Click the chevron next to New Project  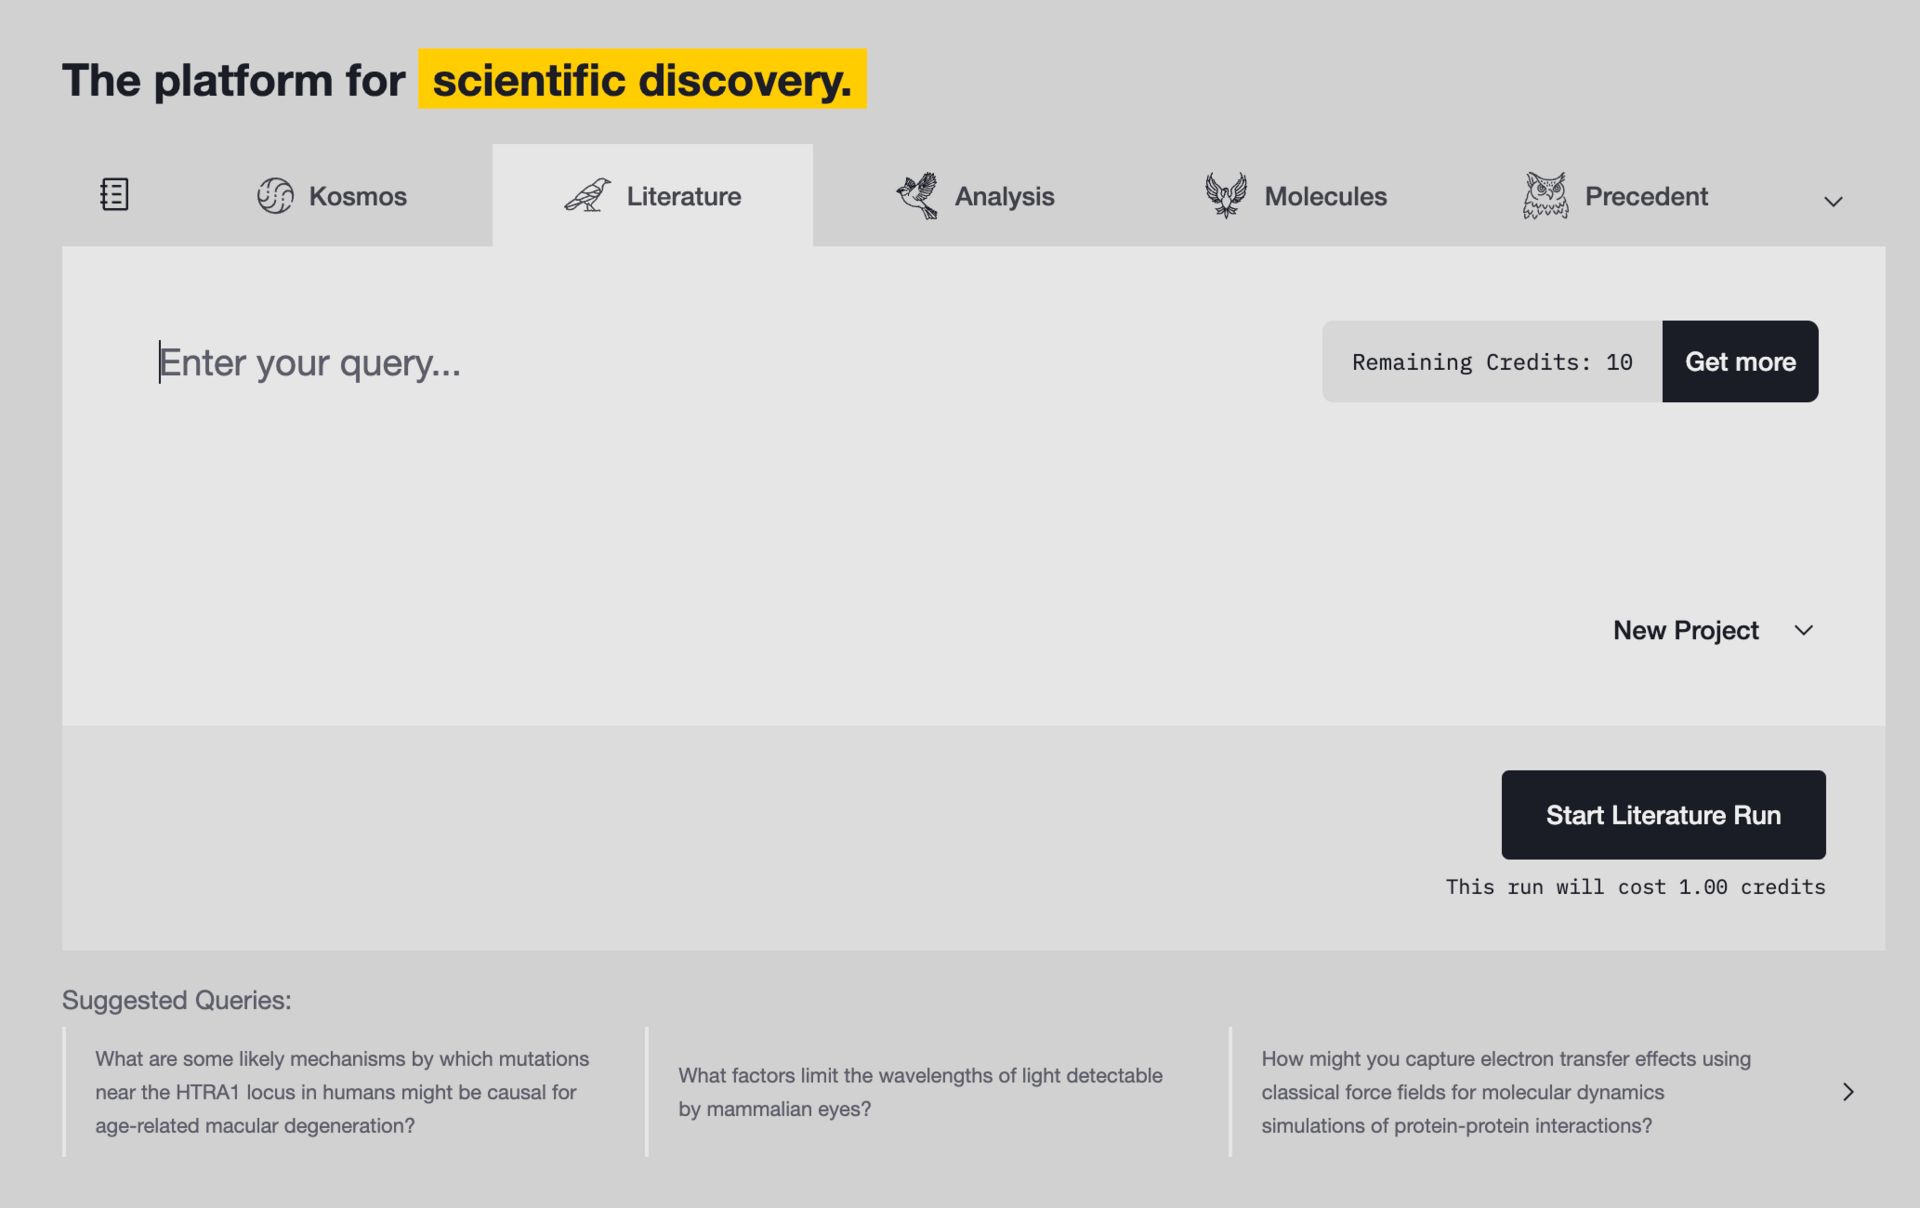1803,630
